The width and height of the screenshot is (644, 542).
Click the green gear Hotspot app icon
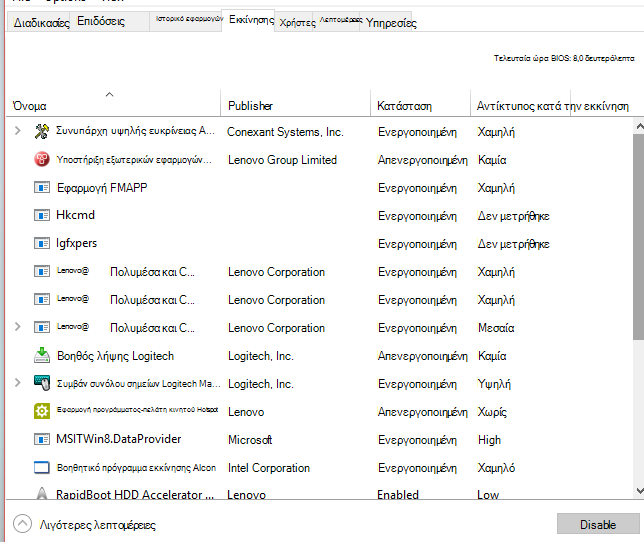pos(41,411)
